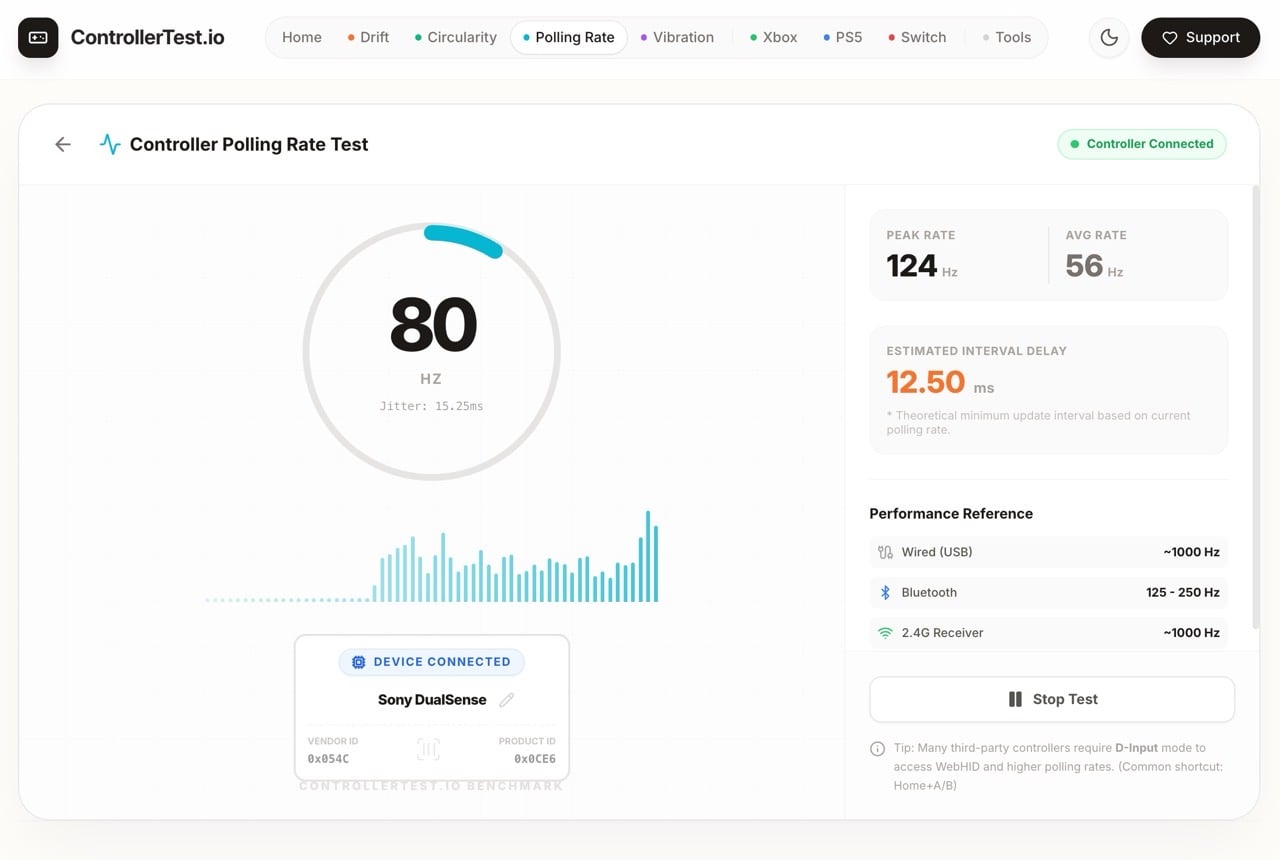The image size is (1280, 860).
Task: Toggle dark mode with the moon button
Action: click(x=1108, y=37)
